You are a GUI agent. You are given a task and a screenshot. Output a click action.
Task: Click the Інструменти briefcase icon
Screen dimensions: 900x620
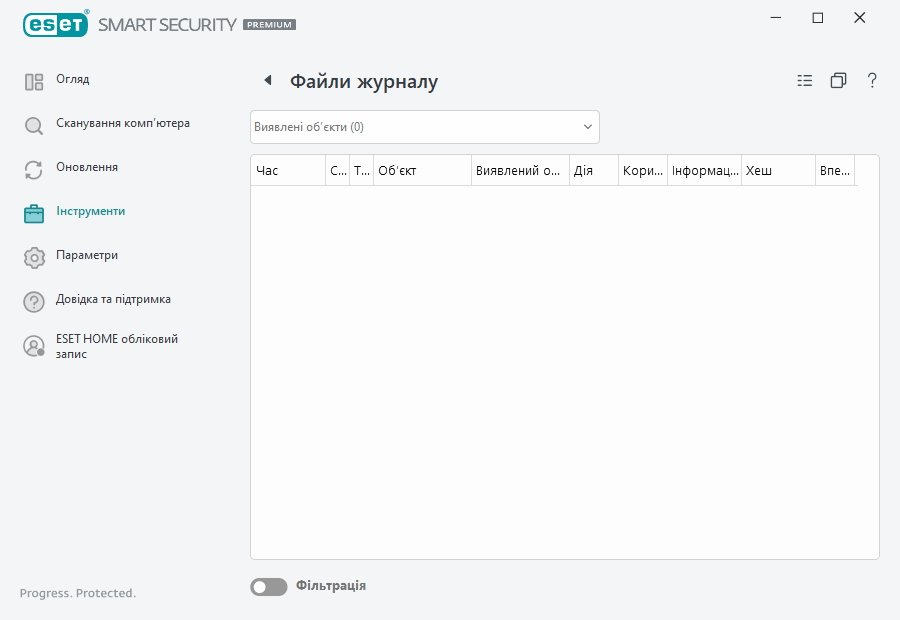pos(34,213)
